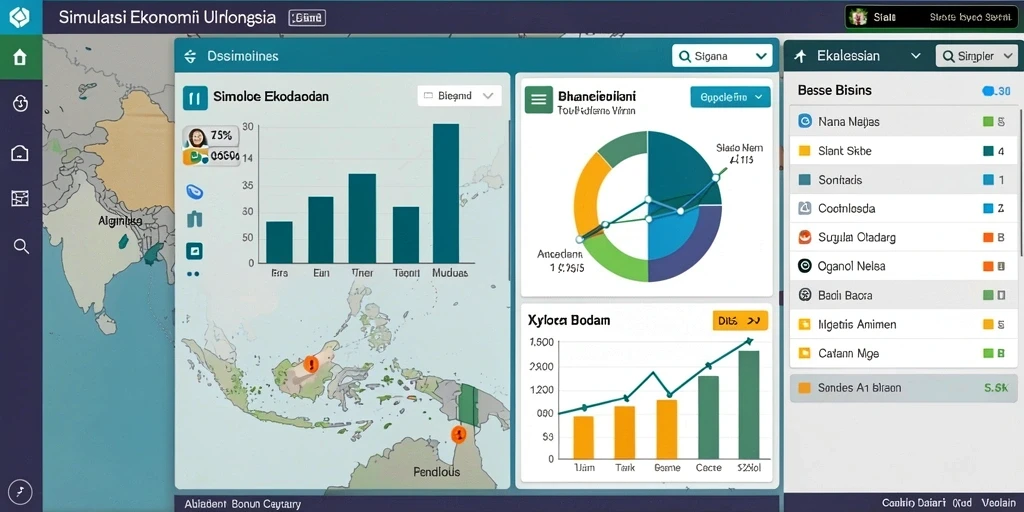The width and height of the screenshot is (1024, 512).
Task: Open the building icon in left sidebar
Action: click(20, 153)
